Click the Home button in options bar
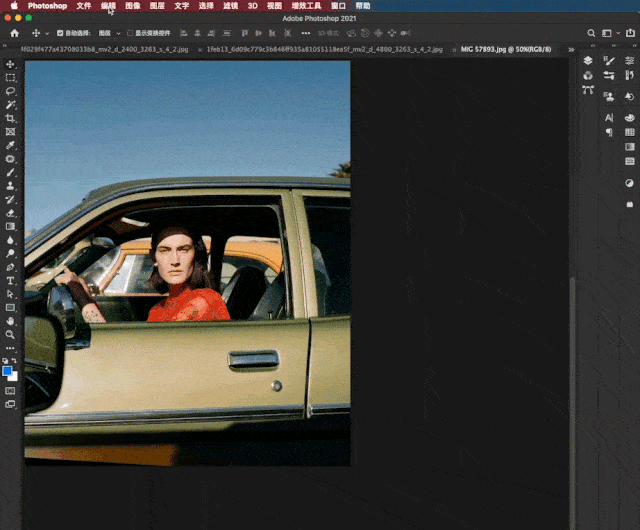Screen dimensions: 640x530 15,33
